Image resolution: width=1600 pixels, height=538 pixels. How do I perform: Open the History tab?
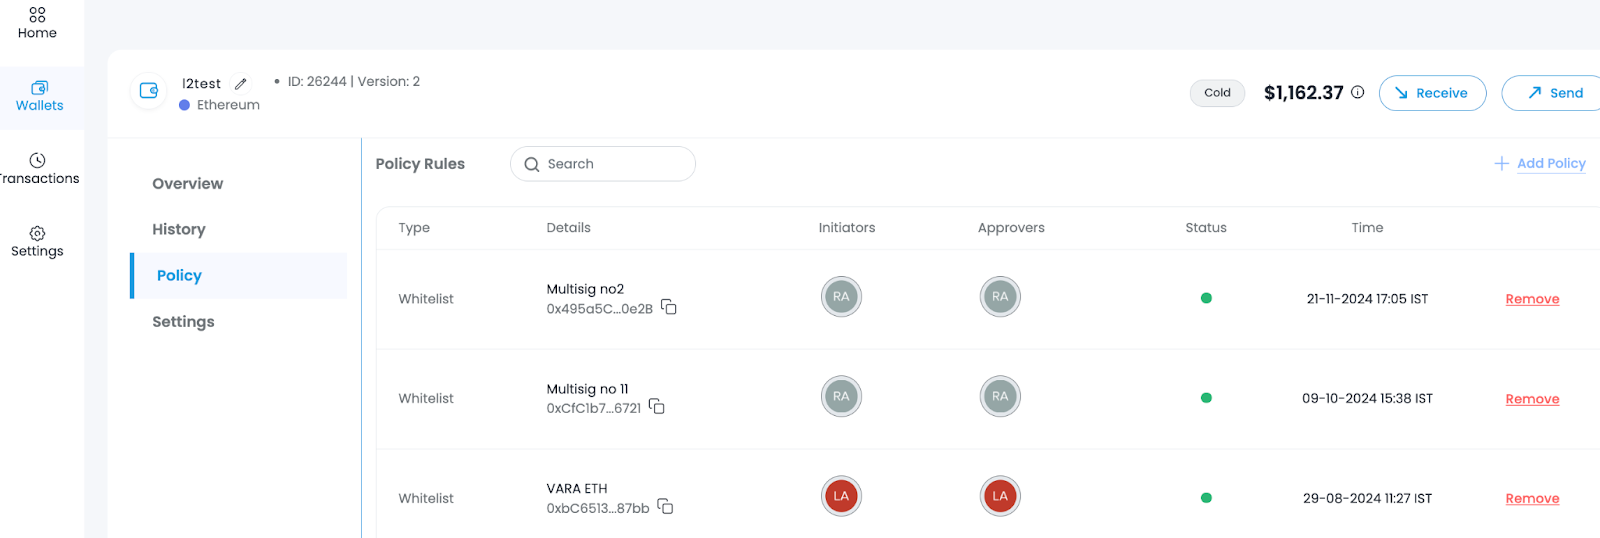point(179,230)
